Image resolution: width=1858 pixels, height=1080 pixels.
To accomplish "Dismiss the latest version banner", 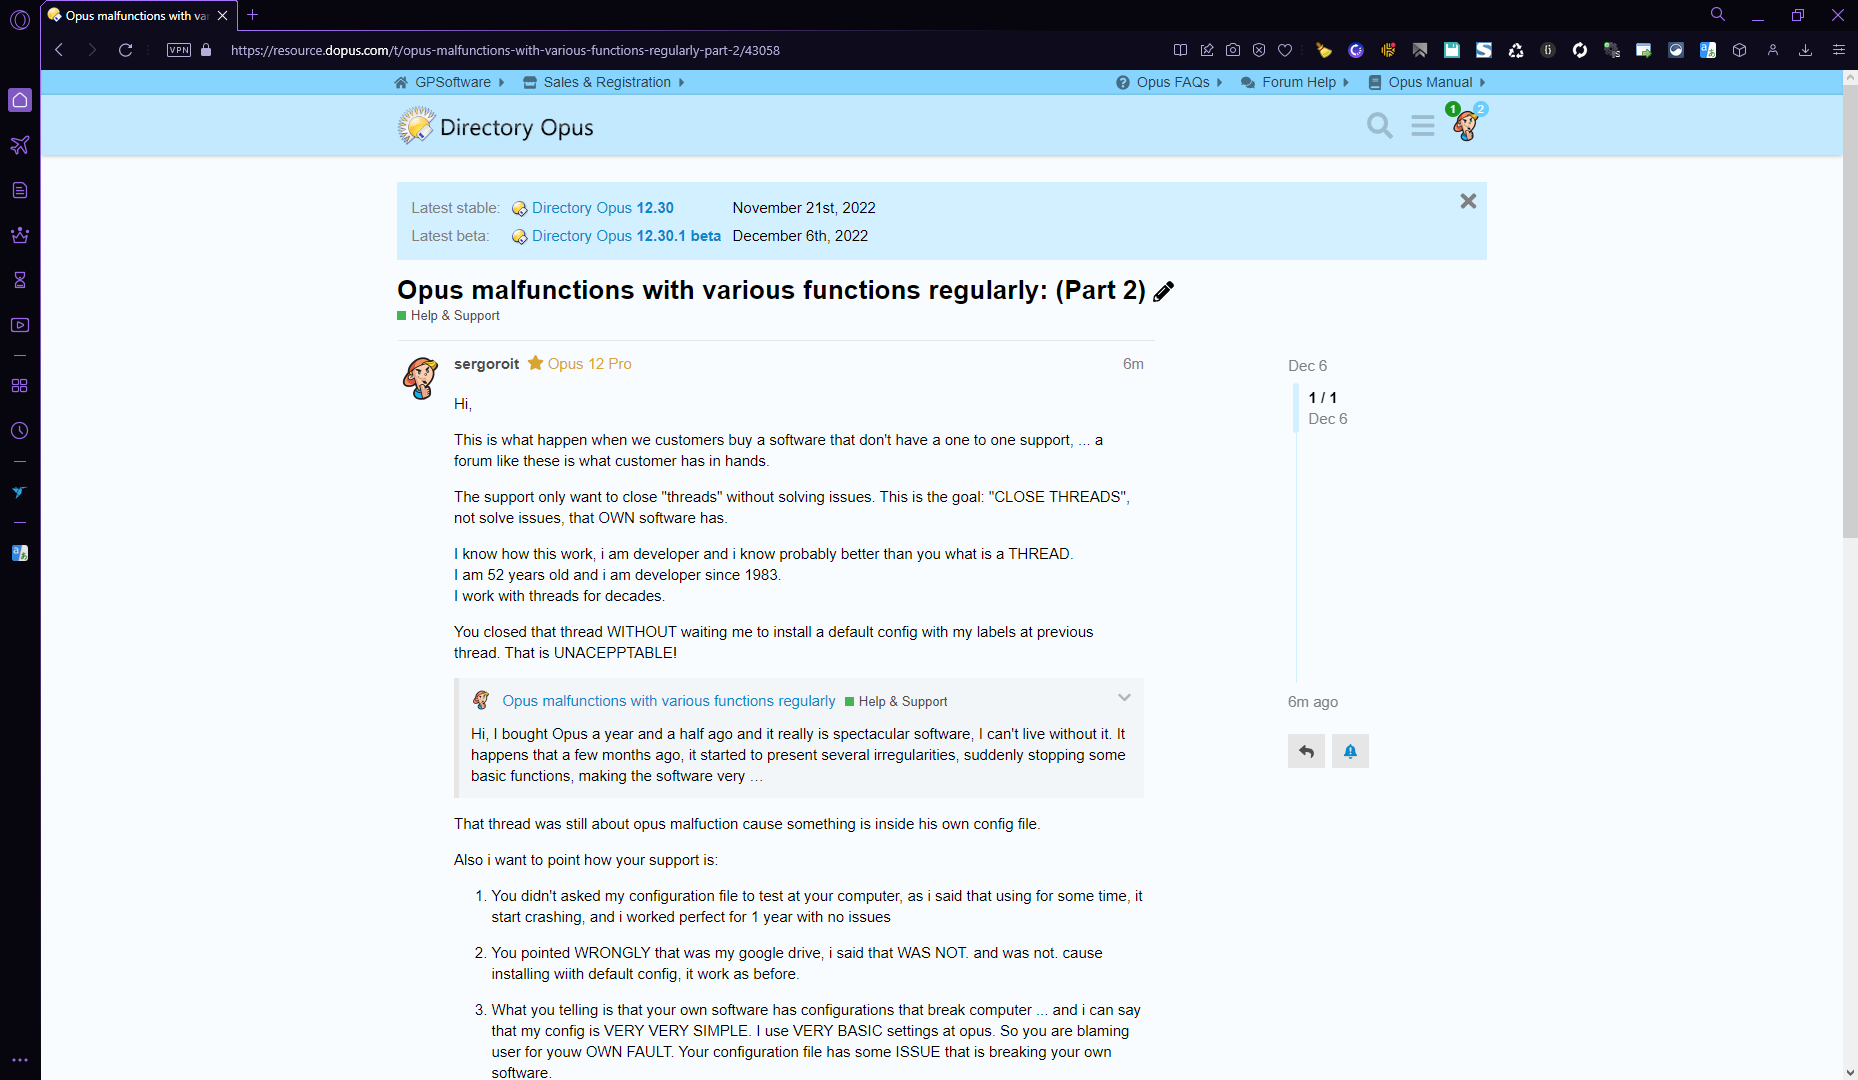I will [x=1468, y=201].
